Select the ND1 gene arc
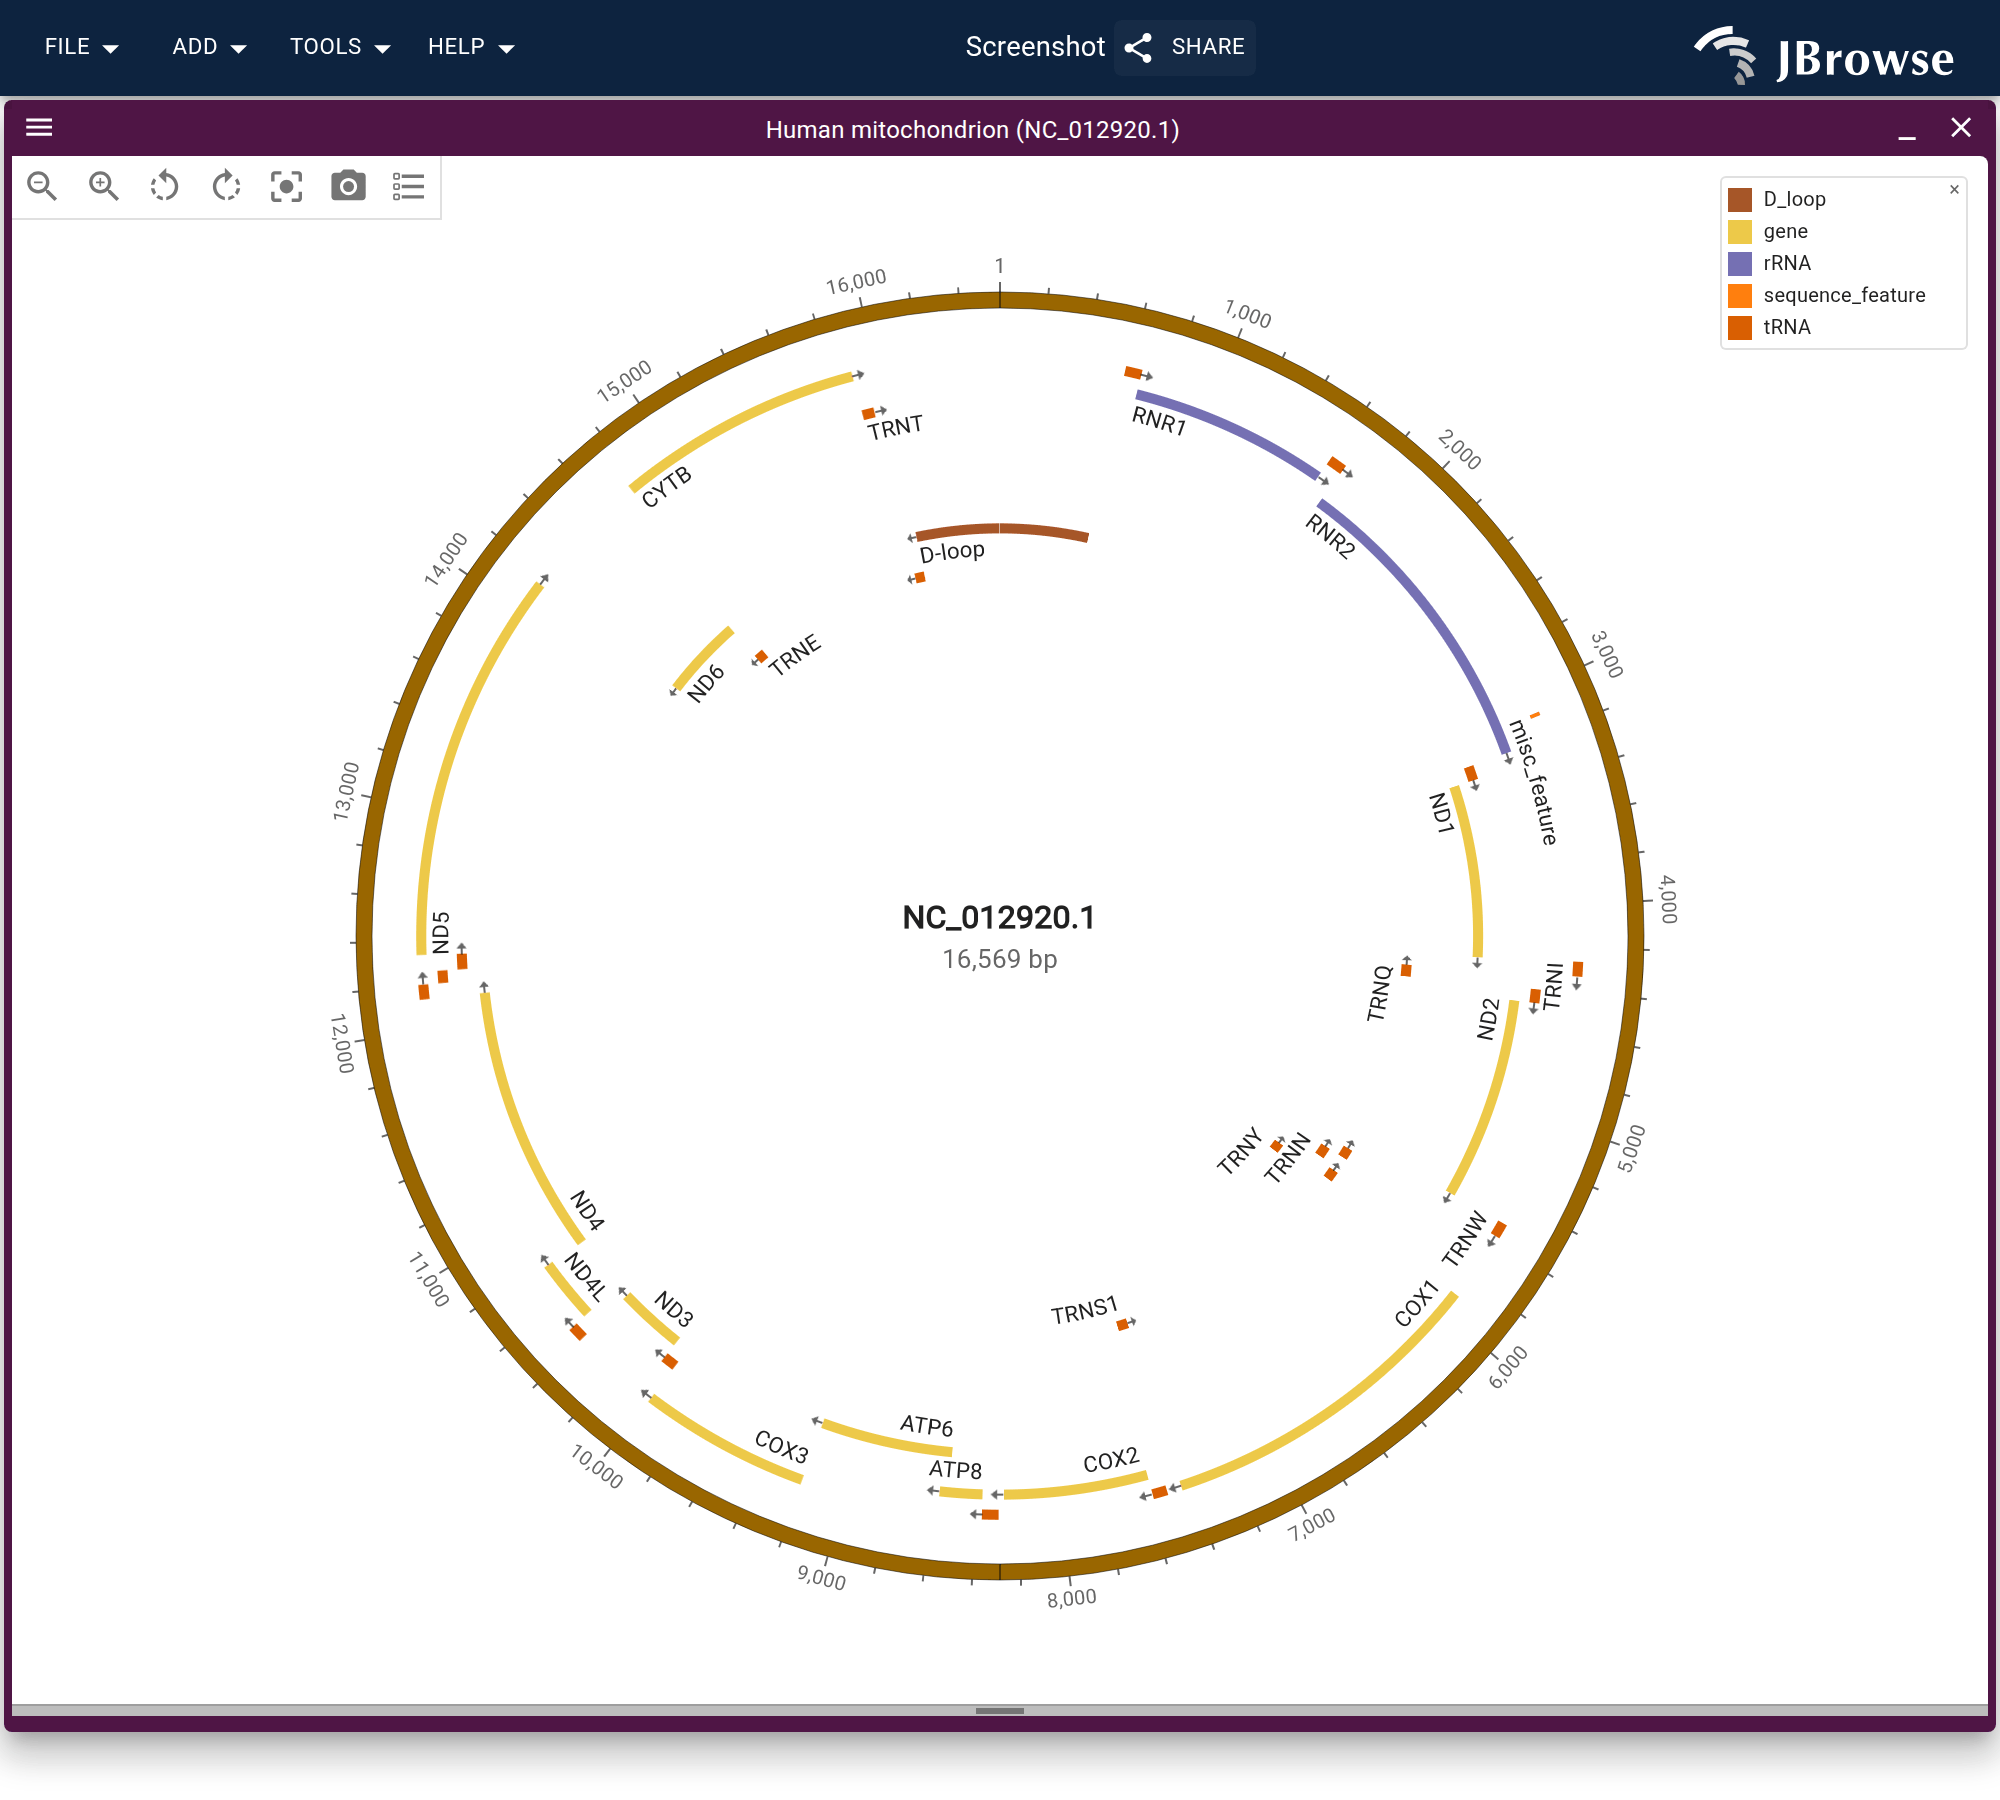This screenshot has height=1800, width=2000. [x=1471, y=870]
